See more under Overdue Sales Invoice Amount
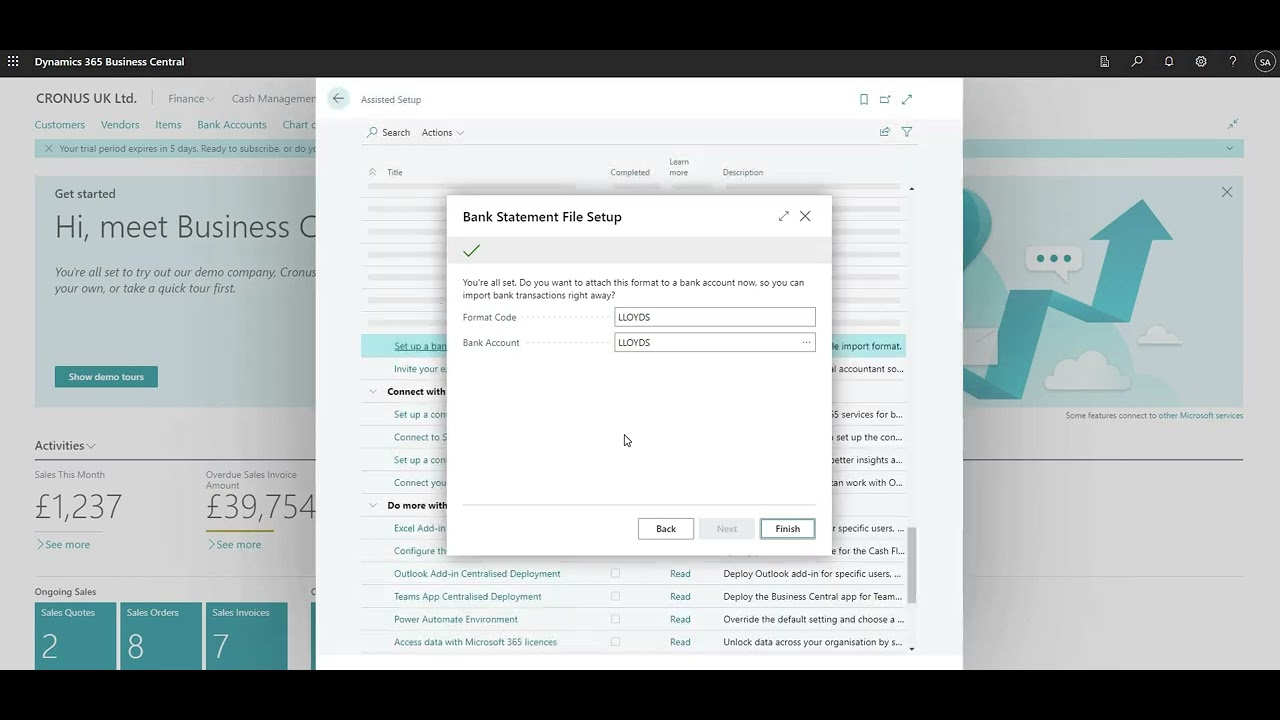Viewport: 1280px width, 720px height. 234,545
